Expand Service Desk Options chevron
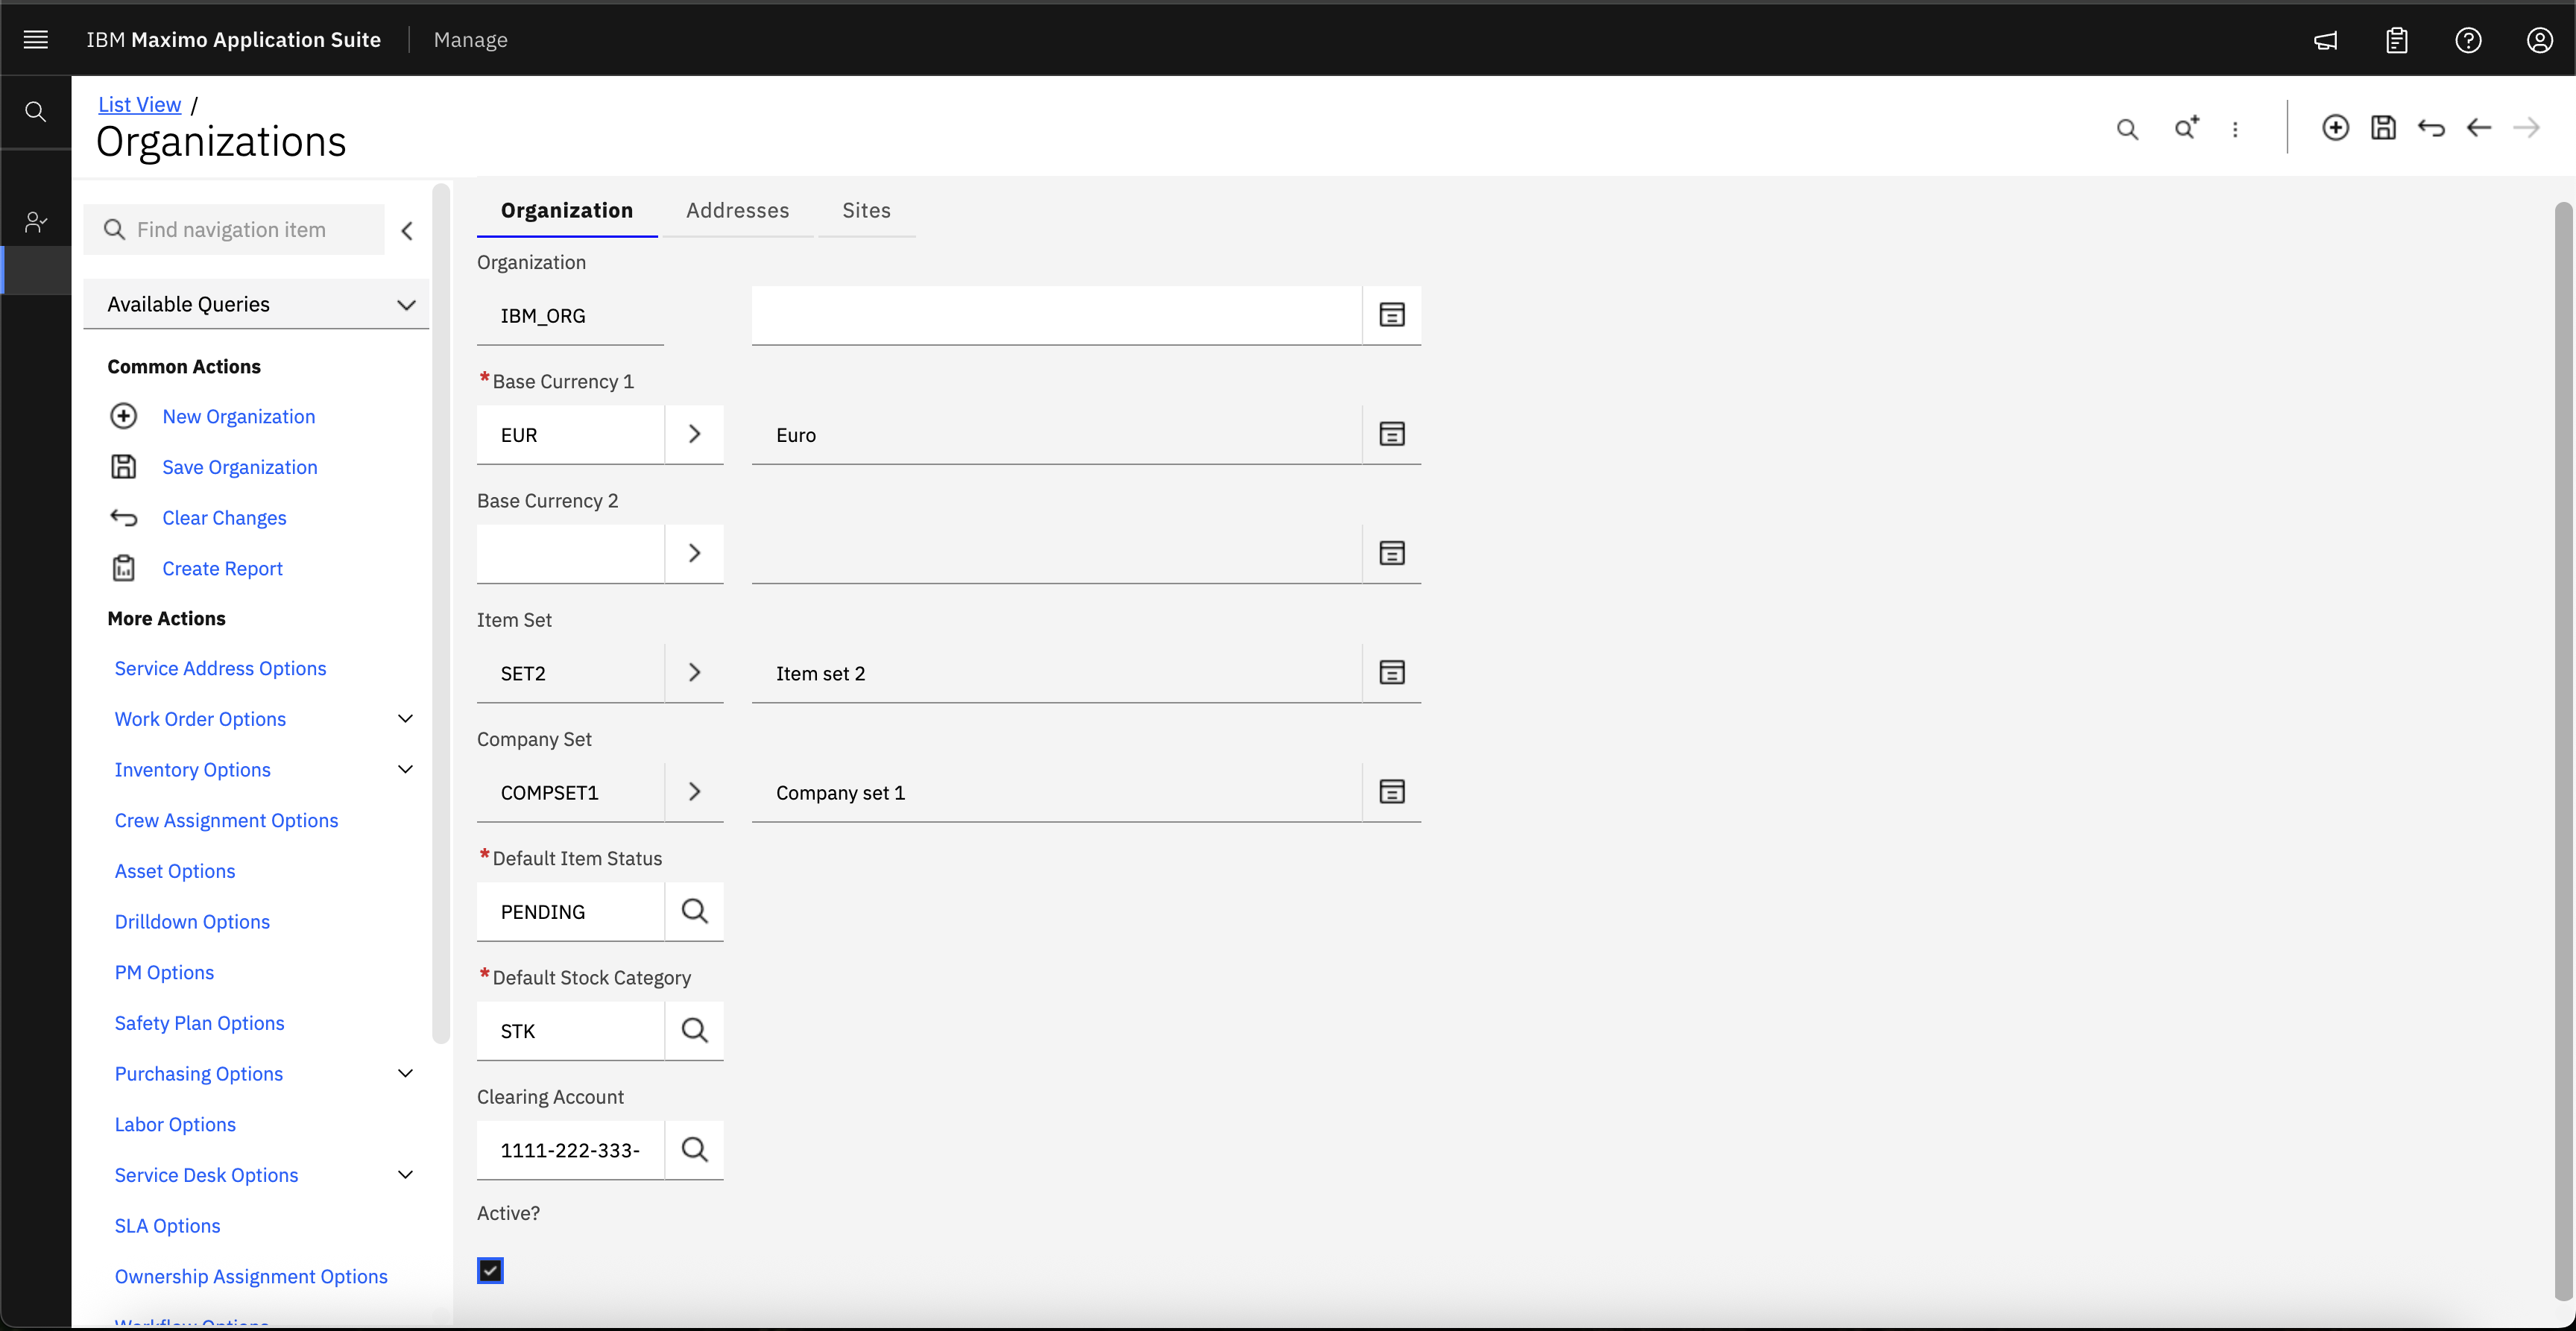Viewport: 2576px width, 1331px height. point(405,1175)
